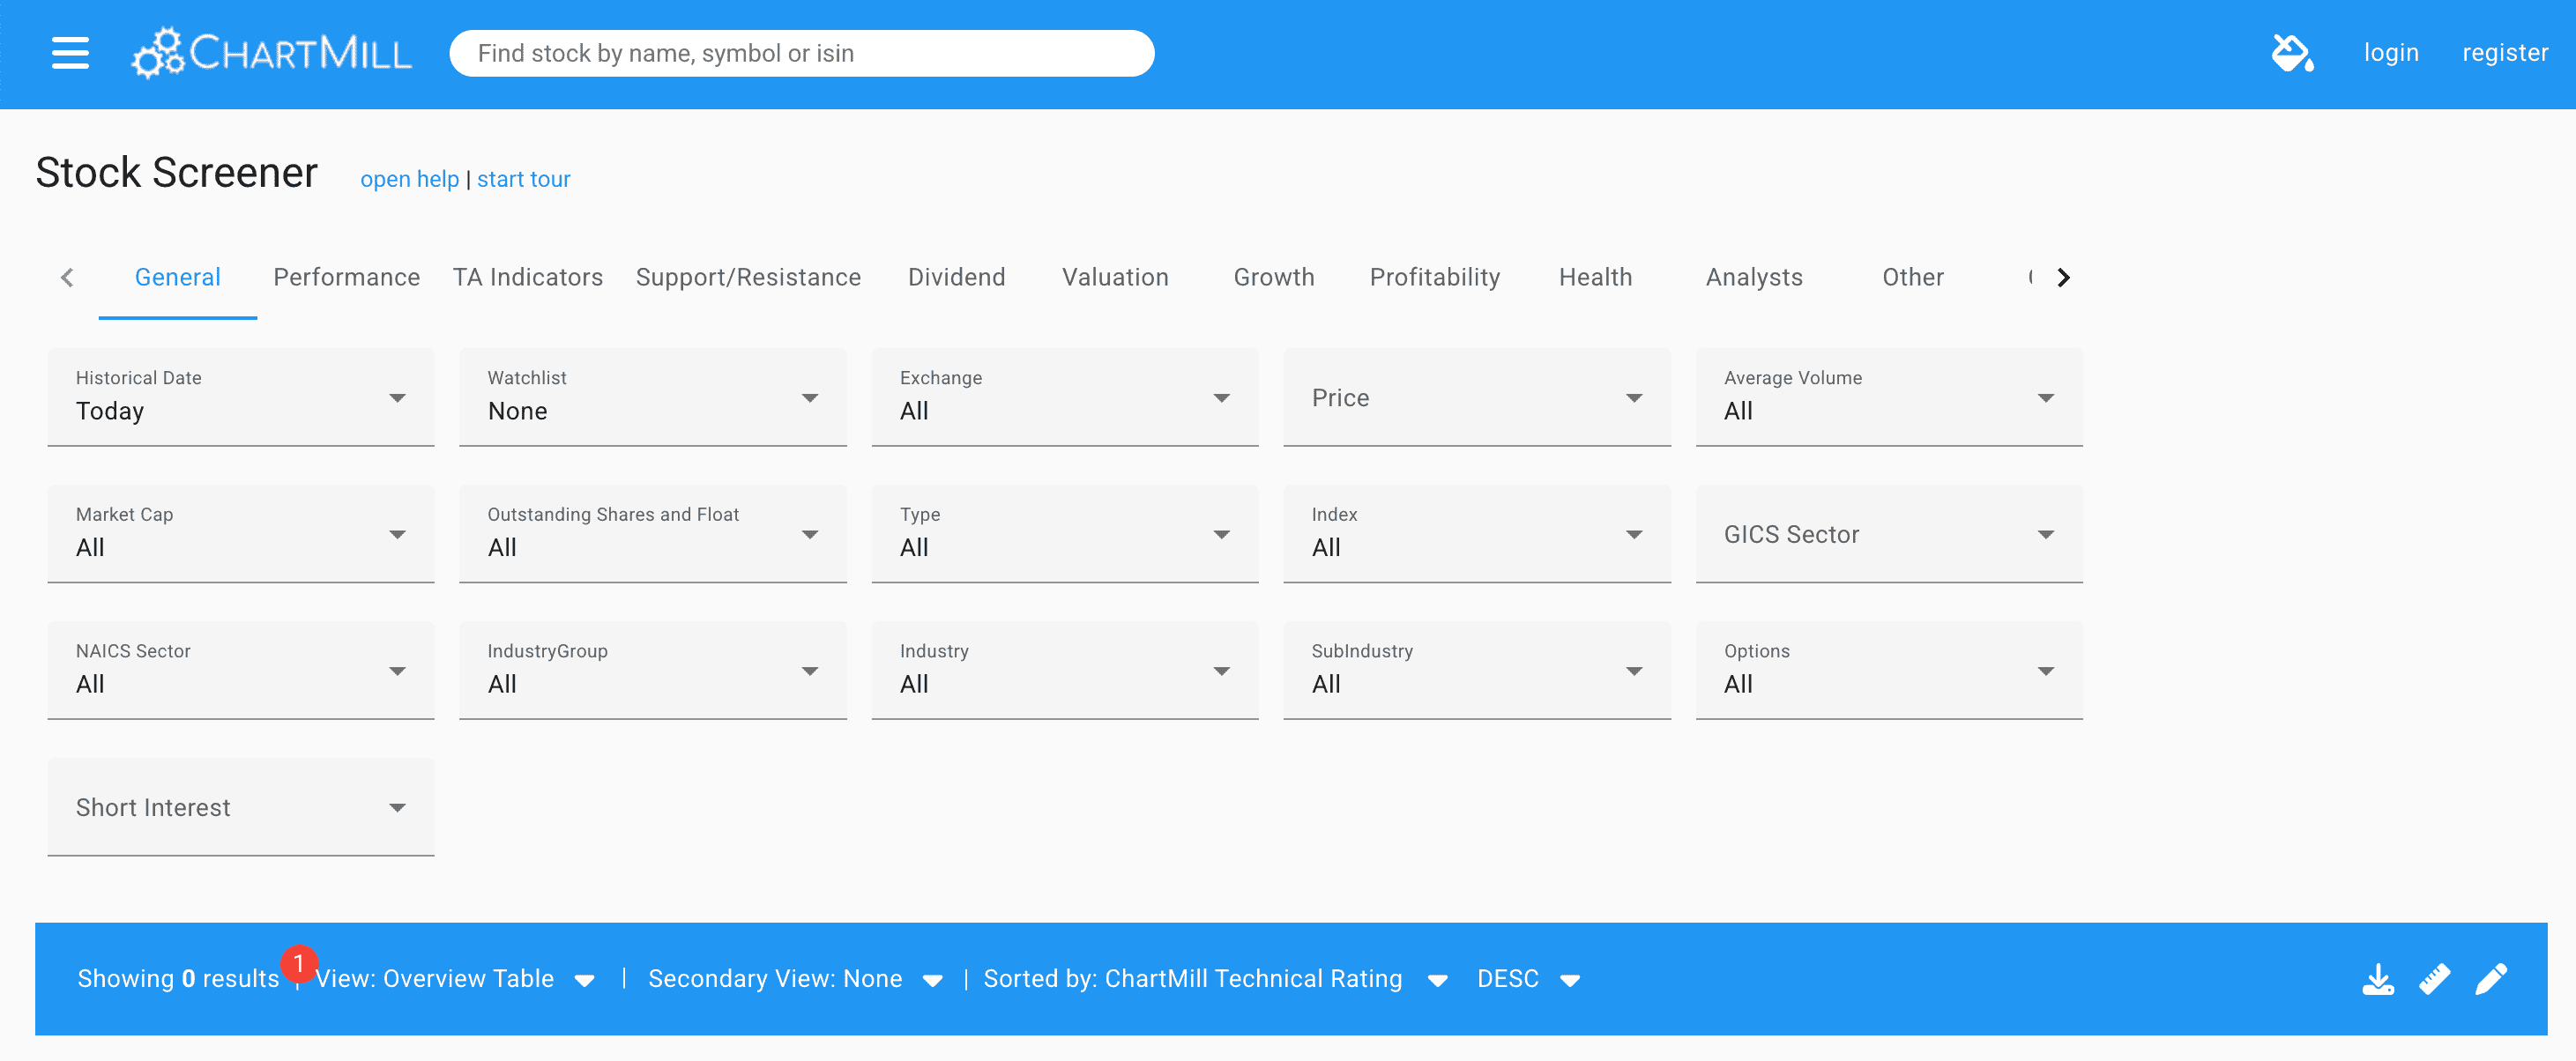This screenshot has width=2576, height=1061.
Task: Click the pencil edit icon
Action: [x=2490, y=979]
